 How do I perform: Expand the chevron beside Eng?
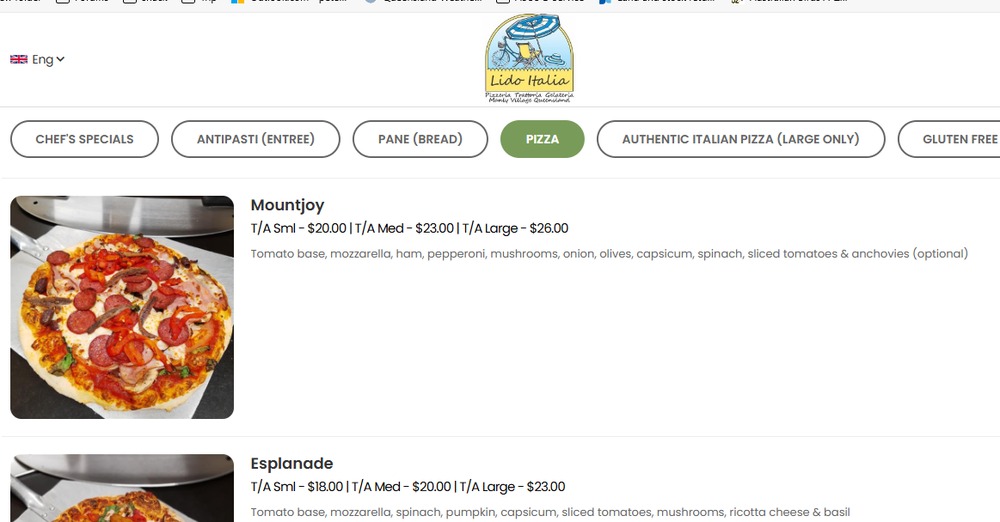point(60,59)
